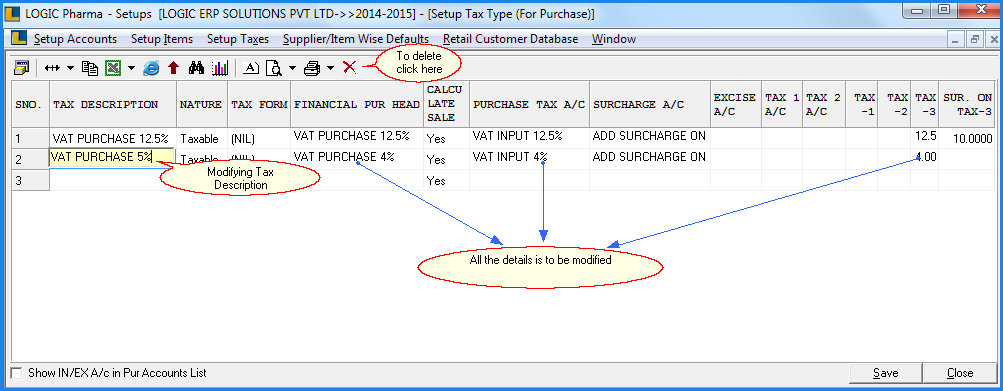Click the NATURE column header

point(202,104)
